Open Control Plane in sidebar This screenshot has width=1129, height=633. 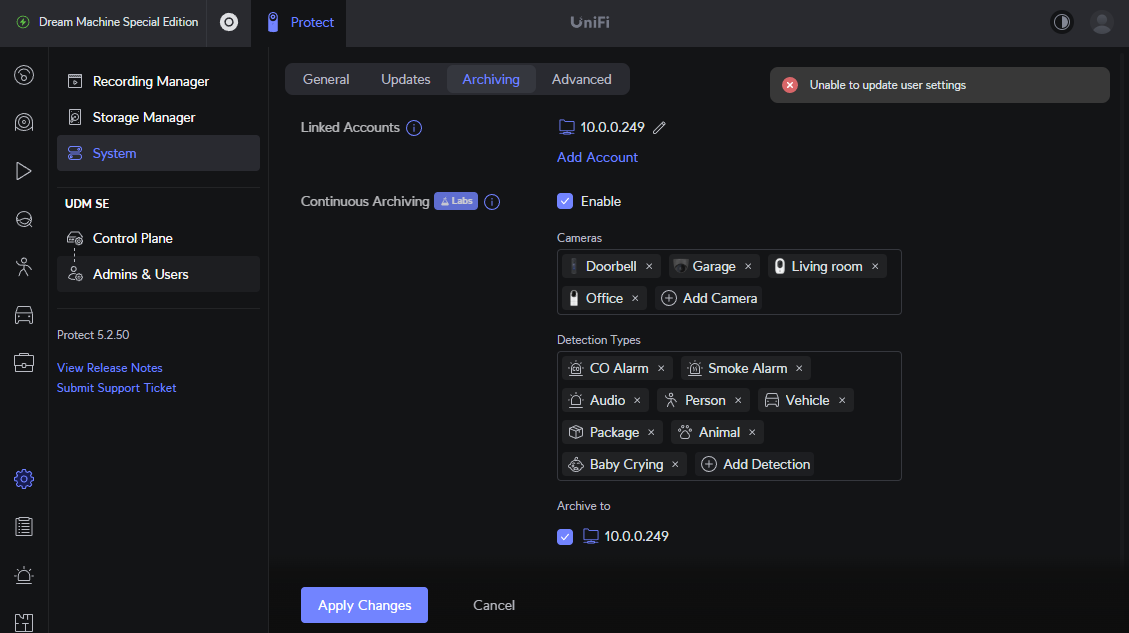[158, 238]
